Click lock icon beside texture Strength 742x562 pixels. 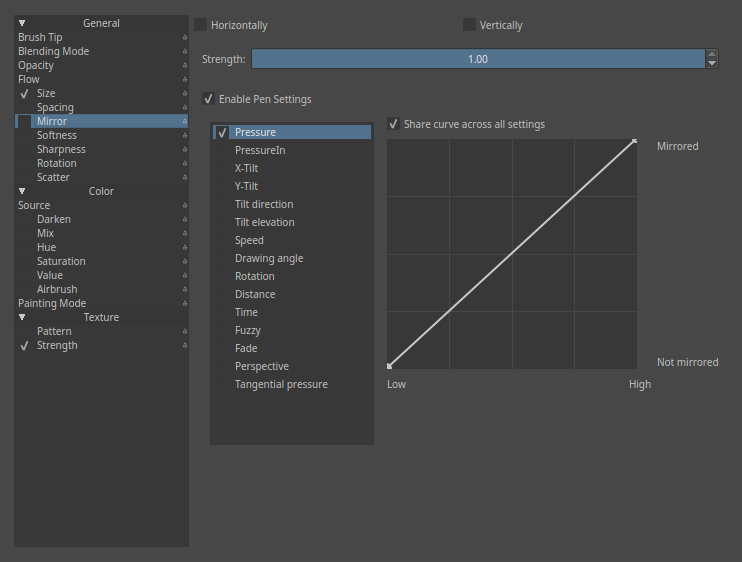(x=185, y=346)
